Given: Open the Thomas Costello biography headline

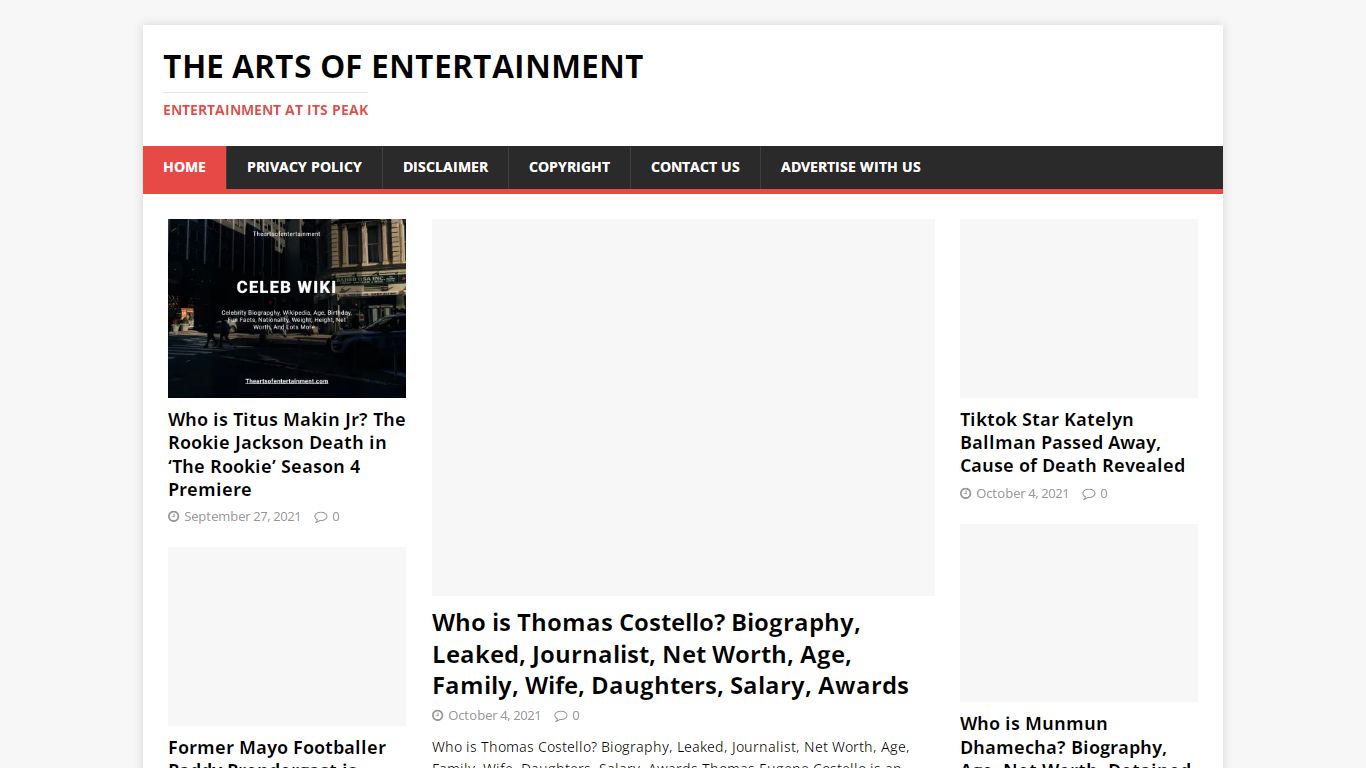Looking at the screenshot, I should tap(670, 654).
